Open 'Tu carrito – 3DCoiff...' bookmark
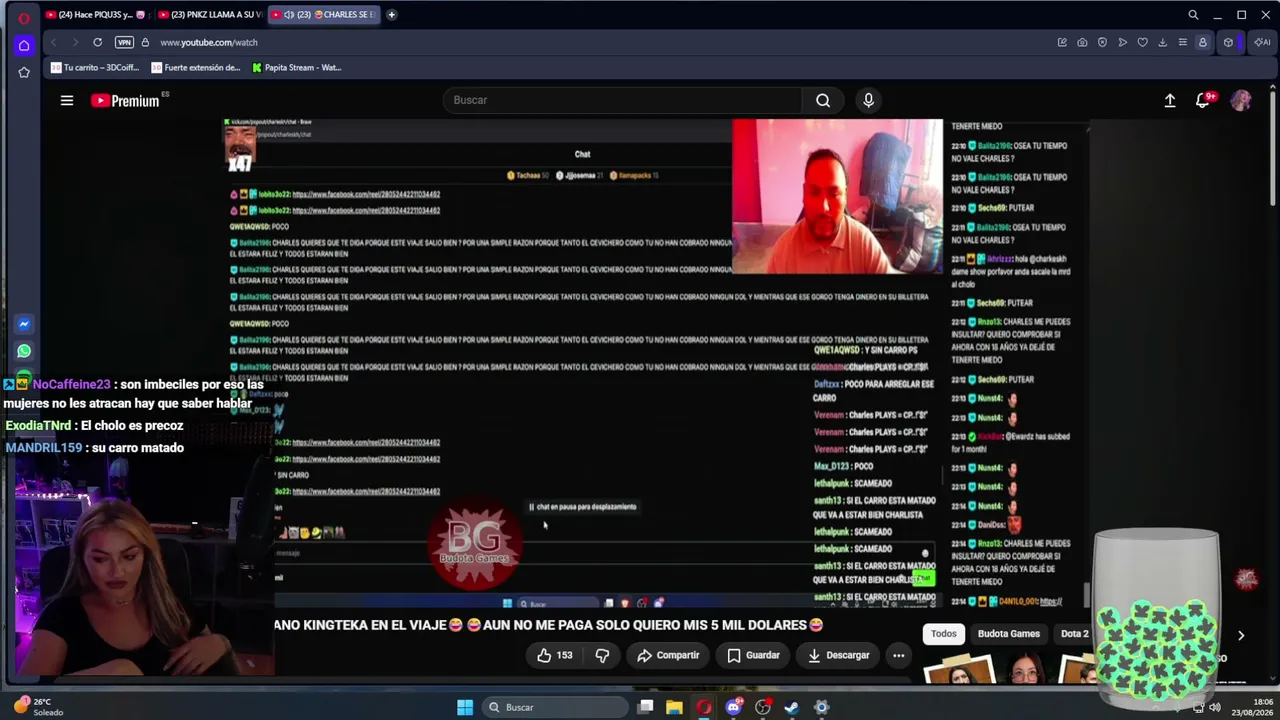 click(94, 68)
